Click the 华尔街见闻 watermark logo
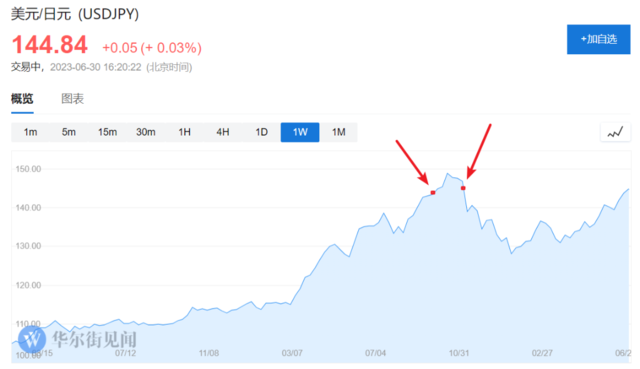Viewport: 640px width, 369px height. click(x=78, y=340)
